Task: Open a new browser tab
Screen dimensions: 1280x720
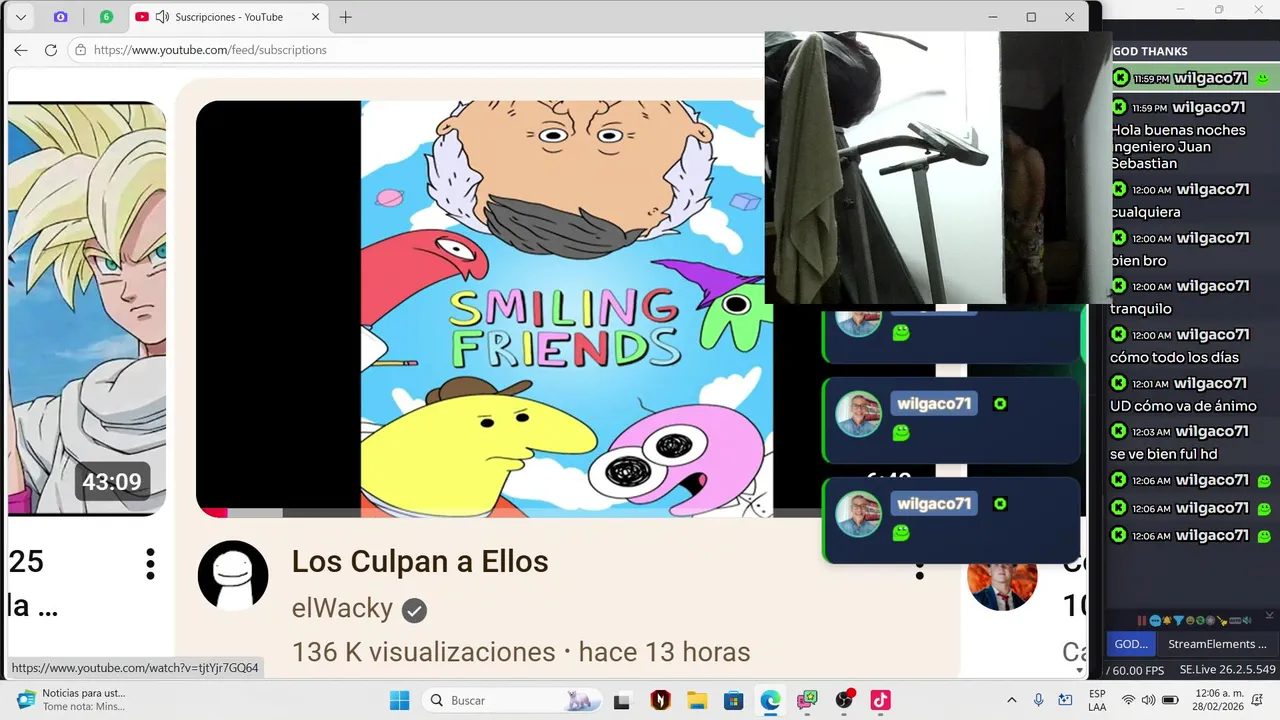Action: pyautogui.click(x=346, y=17)
